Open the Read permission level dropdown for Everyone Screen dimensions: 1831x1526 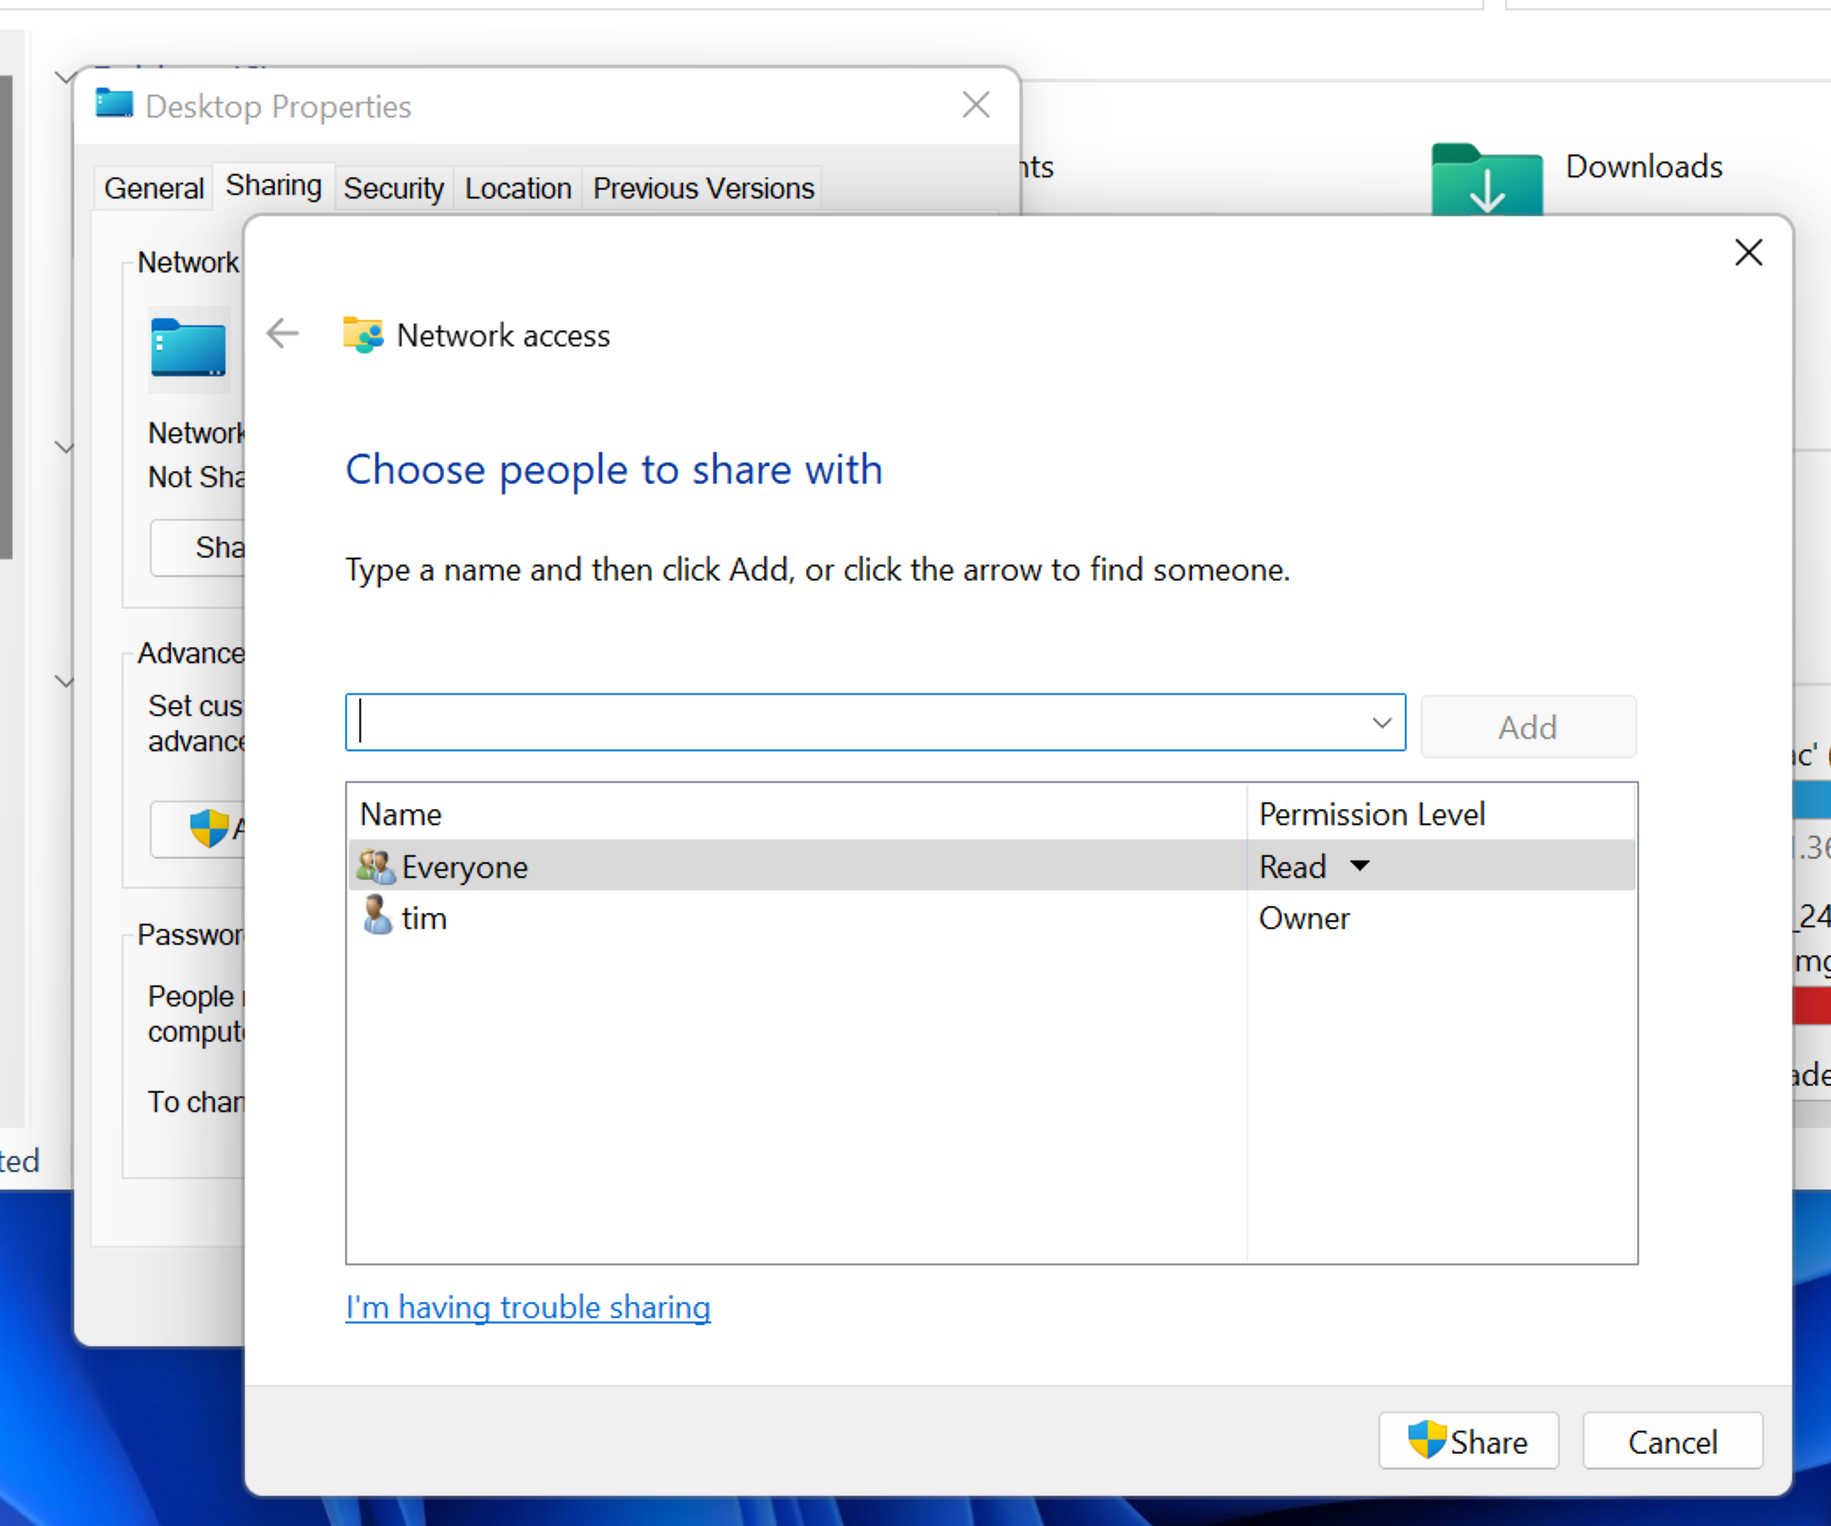coord(1359,866)
